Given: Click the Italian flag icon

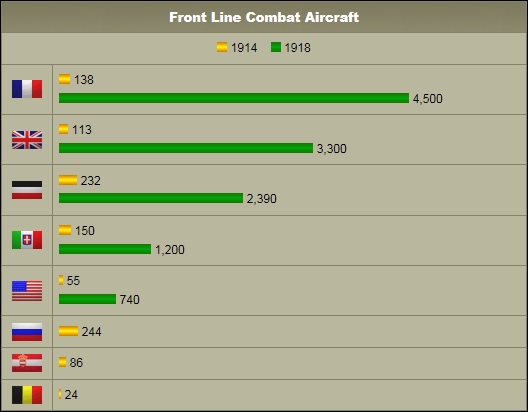Looking at the screenshot, I should 27,240.
